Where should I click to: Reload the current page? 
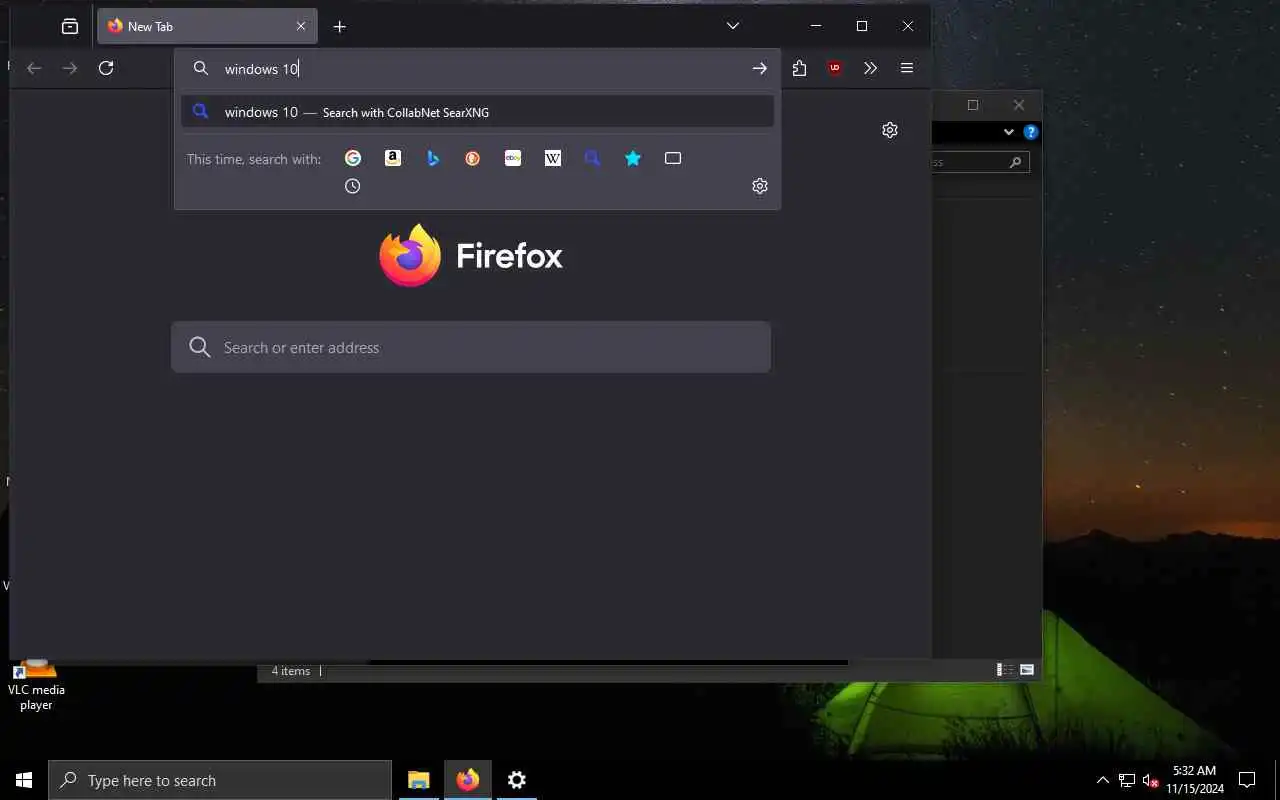point(106,68)
